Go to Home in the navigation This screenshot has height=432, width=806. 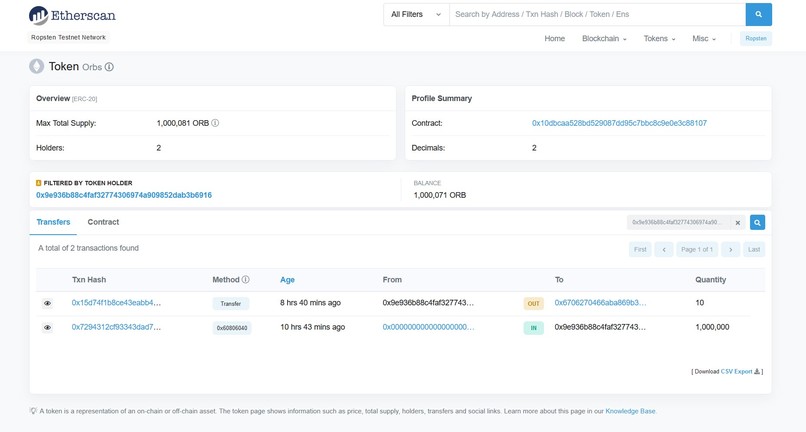555,39
